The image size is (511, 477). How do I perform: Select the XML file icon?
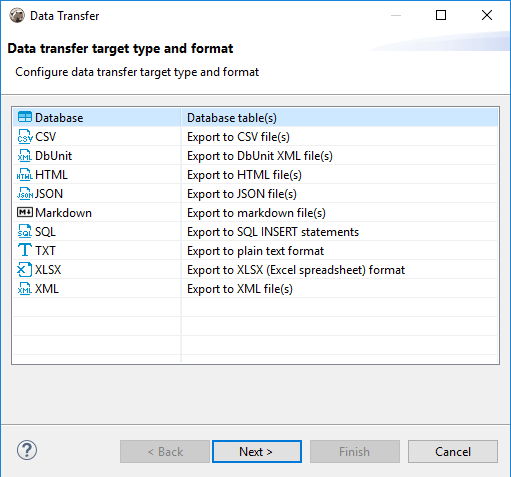[25, 288]
